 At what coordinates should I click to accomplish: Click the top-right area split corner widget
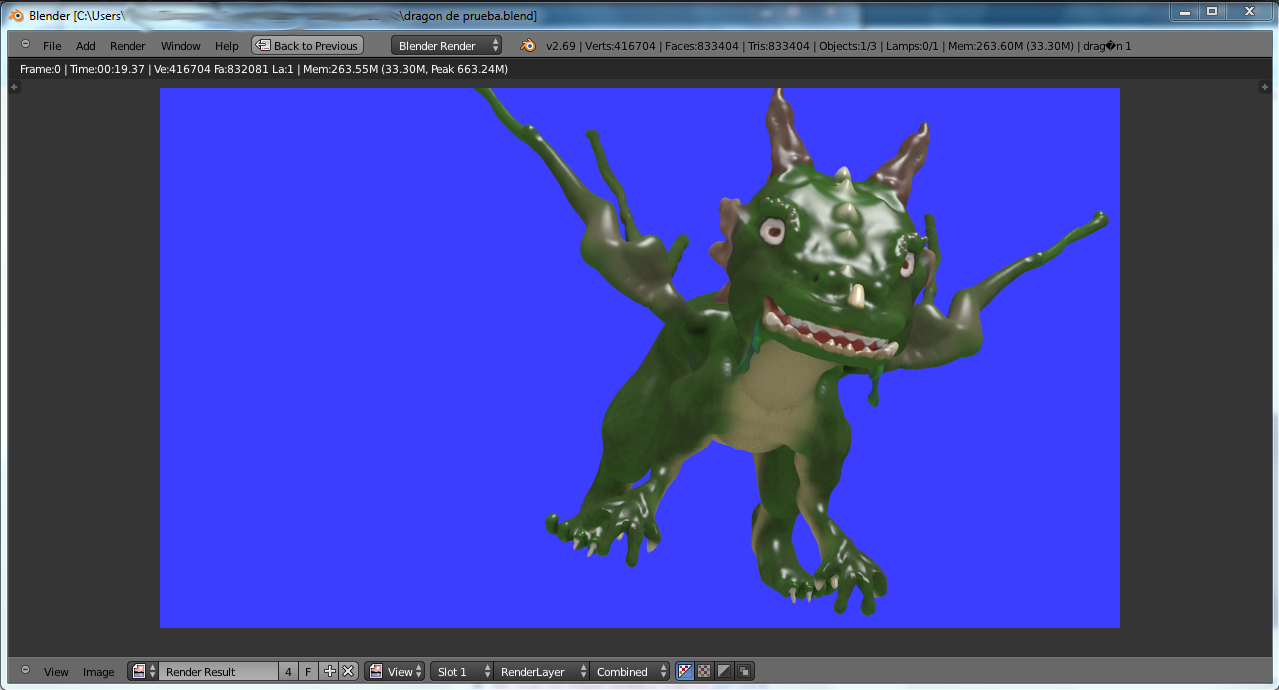tap(1265, 87)
